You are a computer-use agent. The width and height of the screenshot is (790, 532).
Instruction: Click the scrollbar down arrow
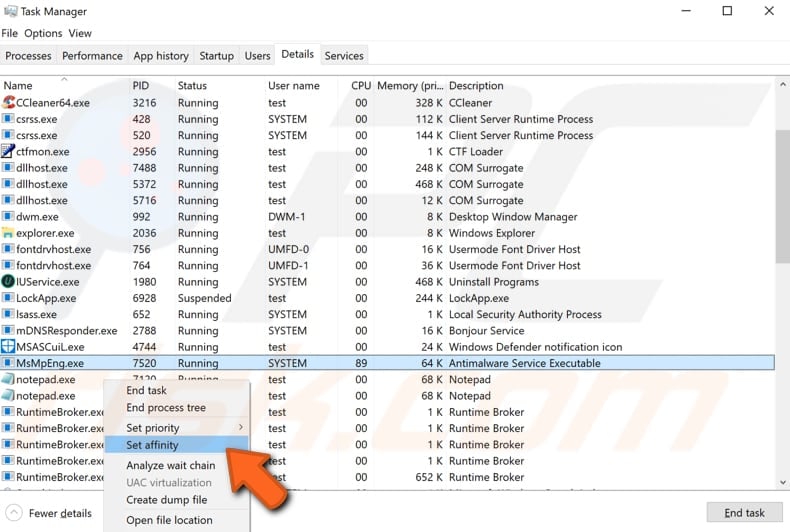[782, 482]
